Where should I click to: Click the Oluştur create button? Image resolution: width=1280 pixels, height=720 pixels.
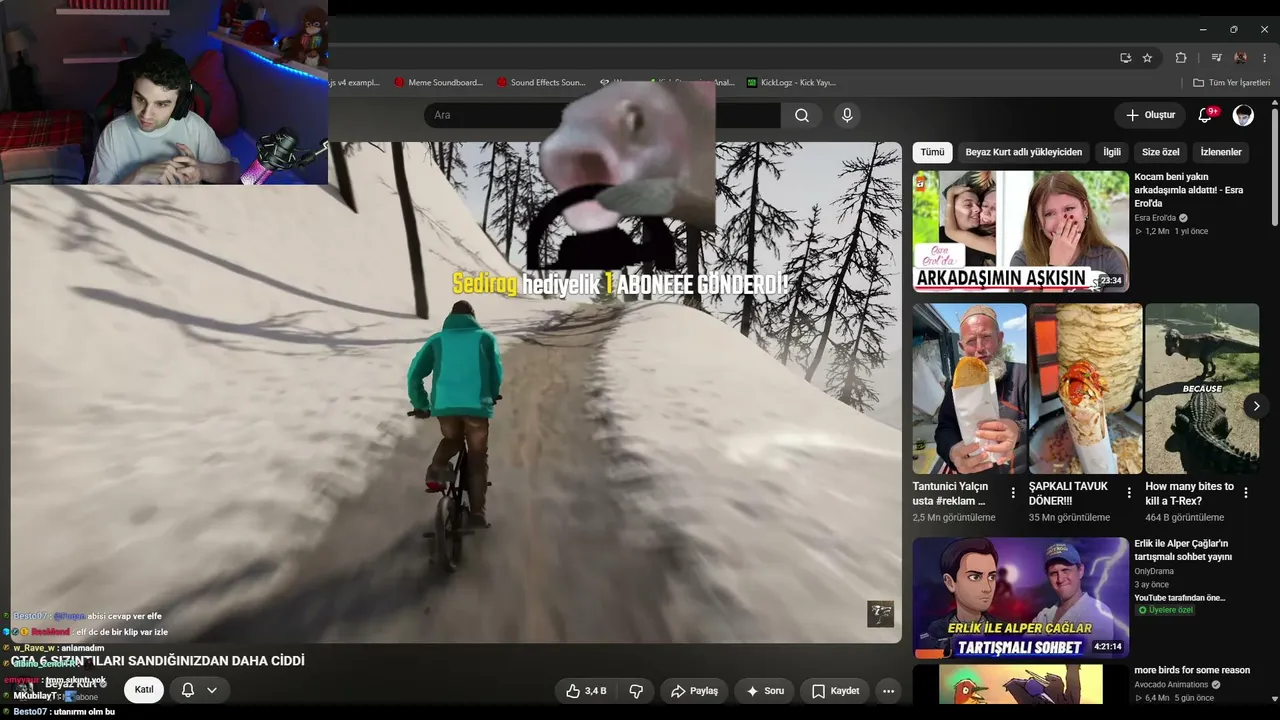[x=1150, y=115]
